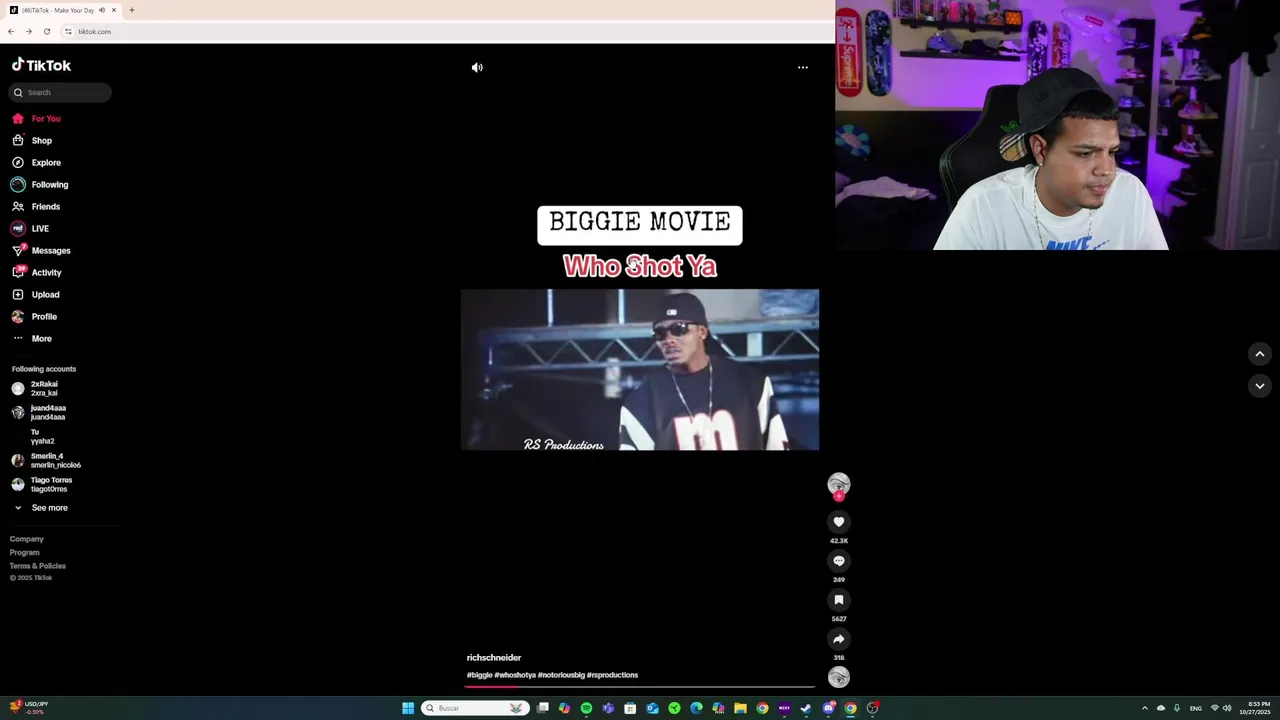This screenshot has height=720, width=1280.
Task: Click the TikTok logo
Action: coord(41,65)
